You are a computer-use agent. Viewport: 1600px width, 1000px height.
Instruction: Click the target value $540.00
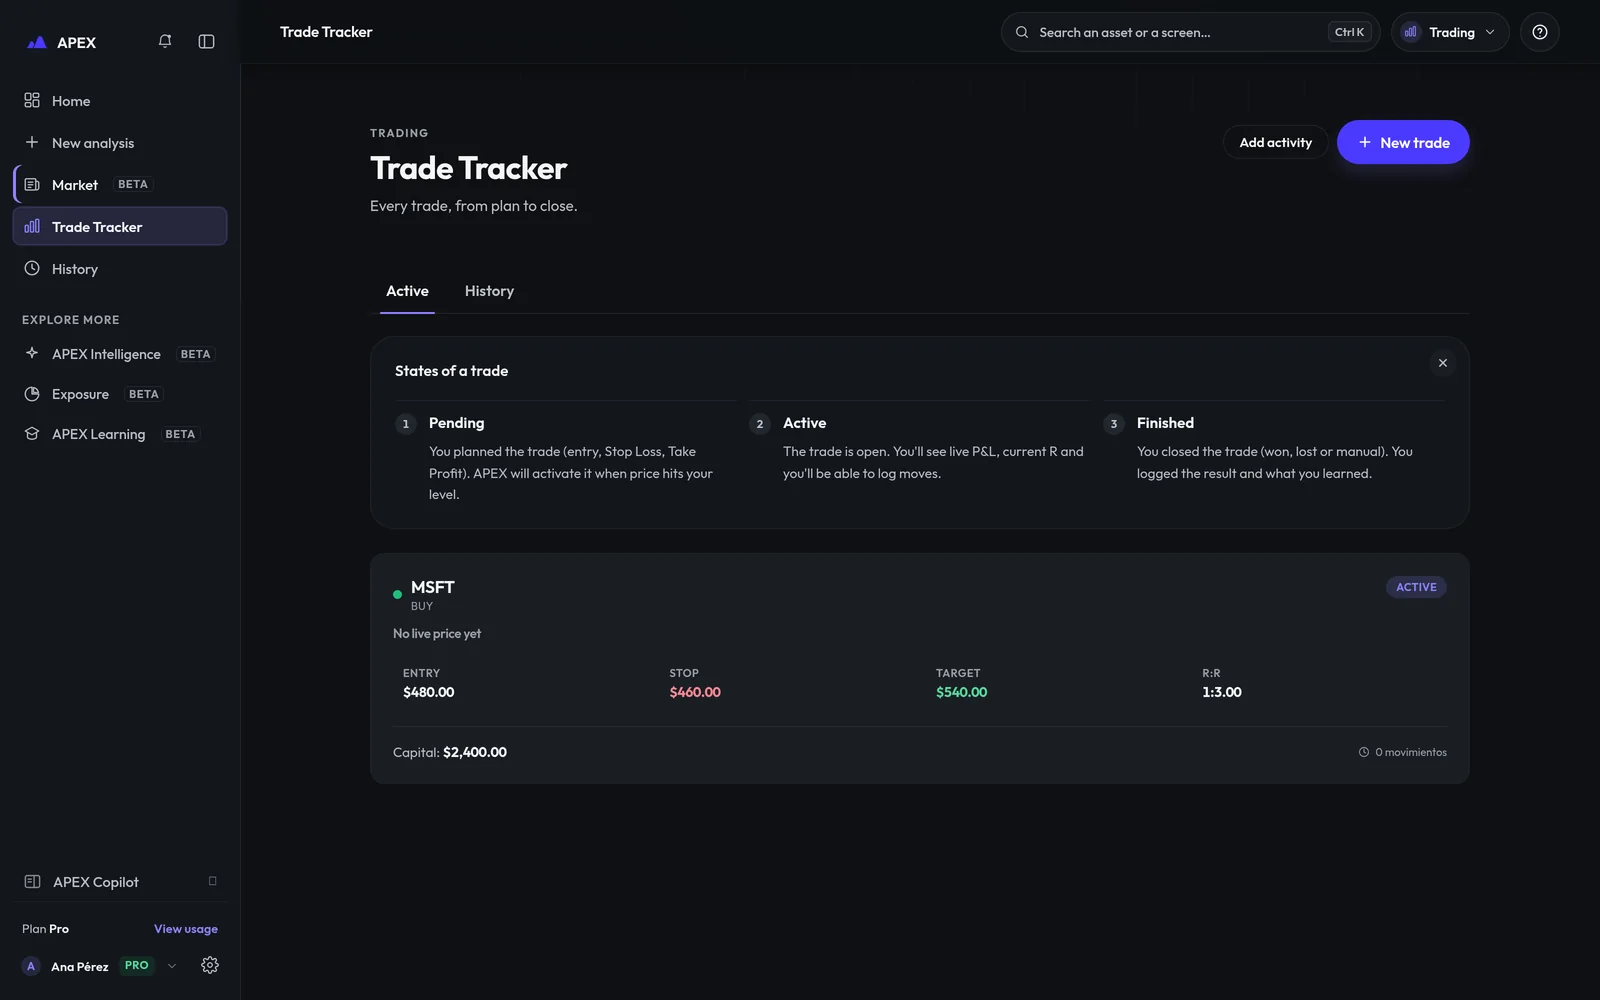961,692
